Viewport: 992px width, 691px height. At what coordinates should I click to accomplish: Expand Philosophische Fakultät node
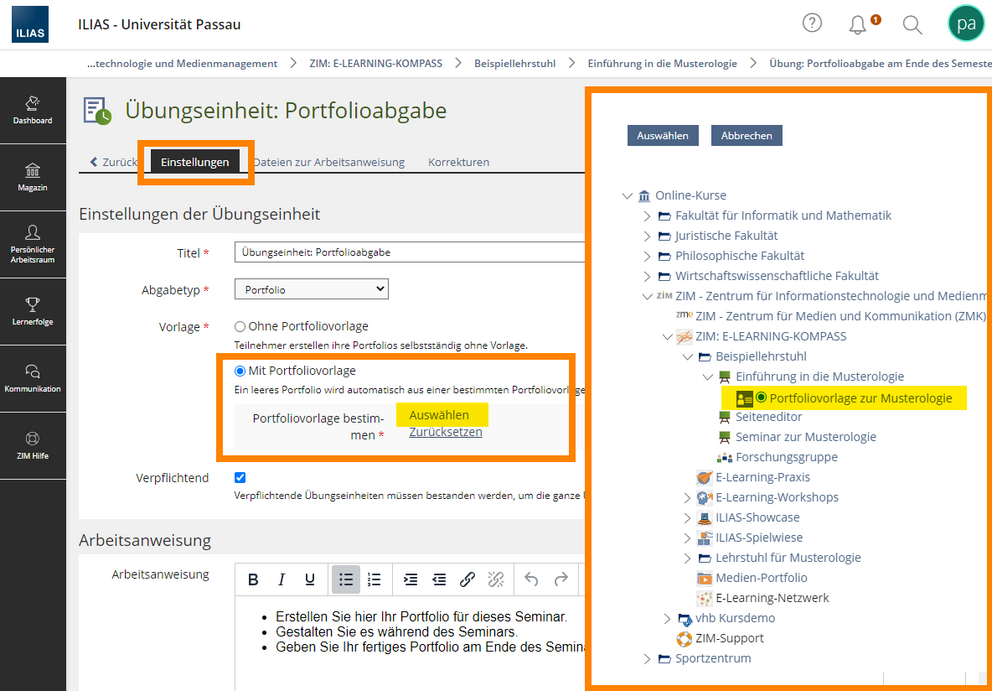pos(647,256)
